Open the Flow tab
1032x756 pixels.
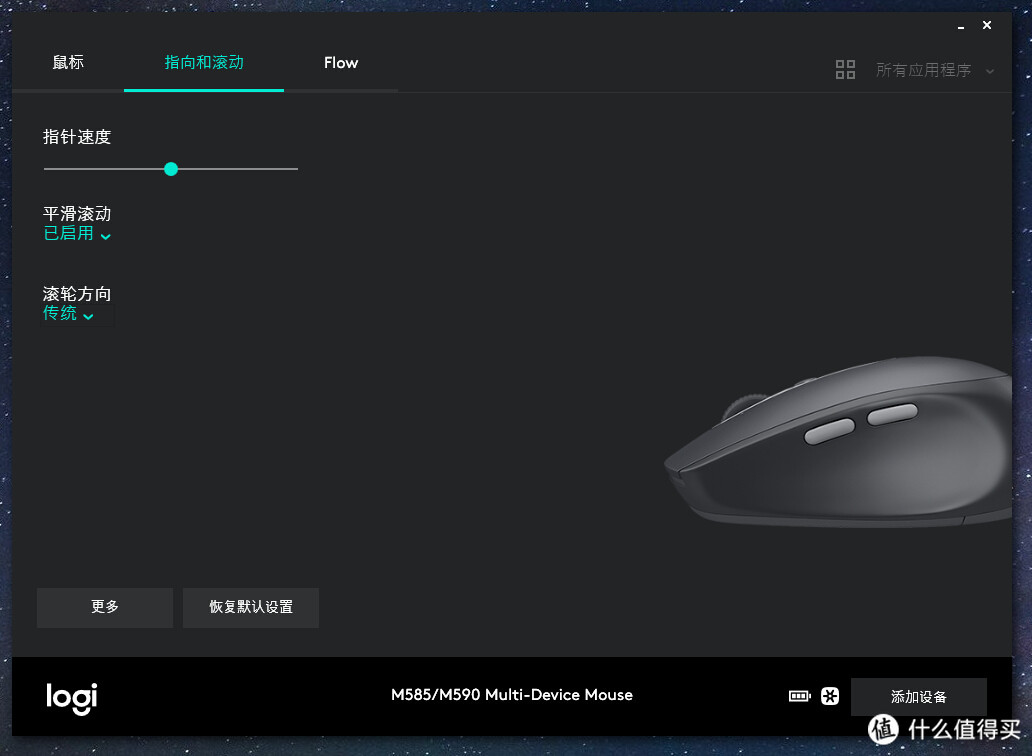pyautogui.click(x=341, y=63)
